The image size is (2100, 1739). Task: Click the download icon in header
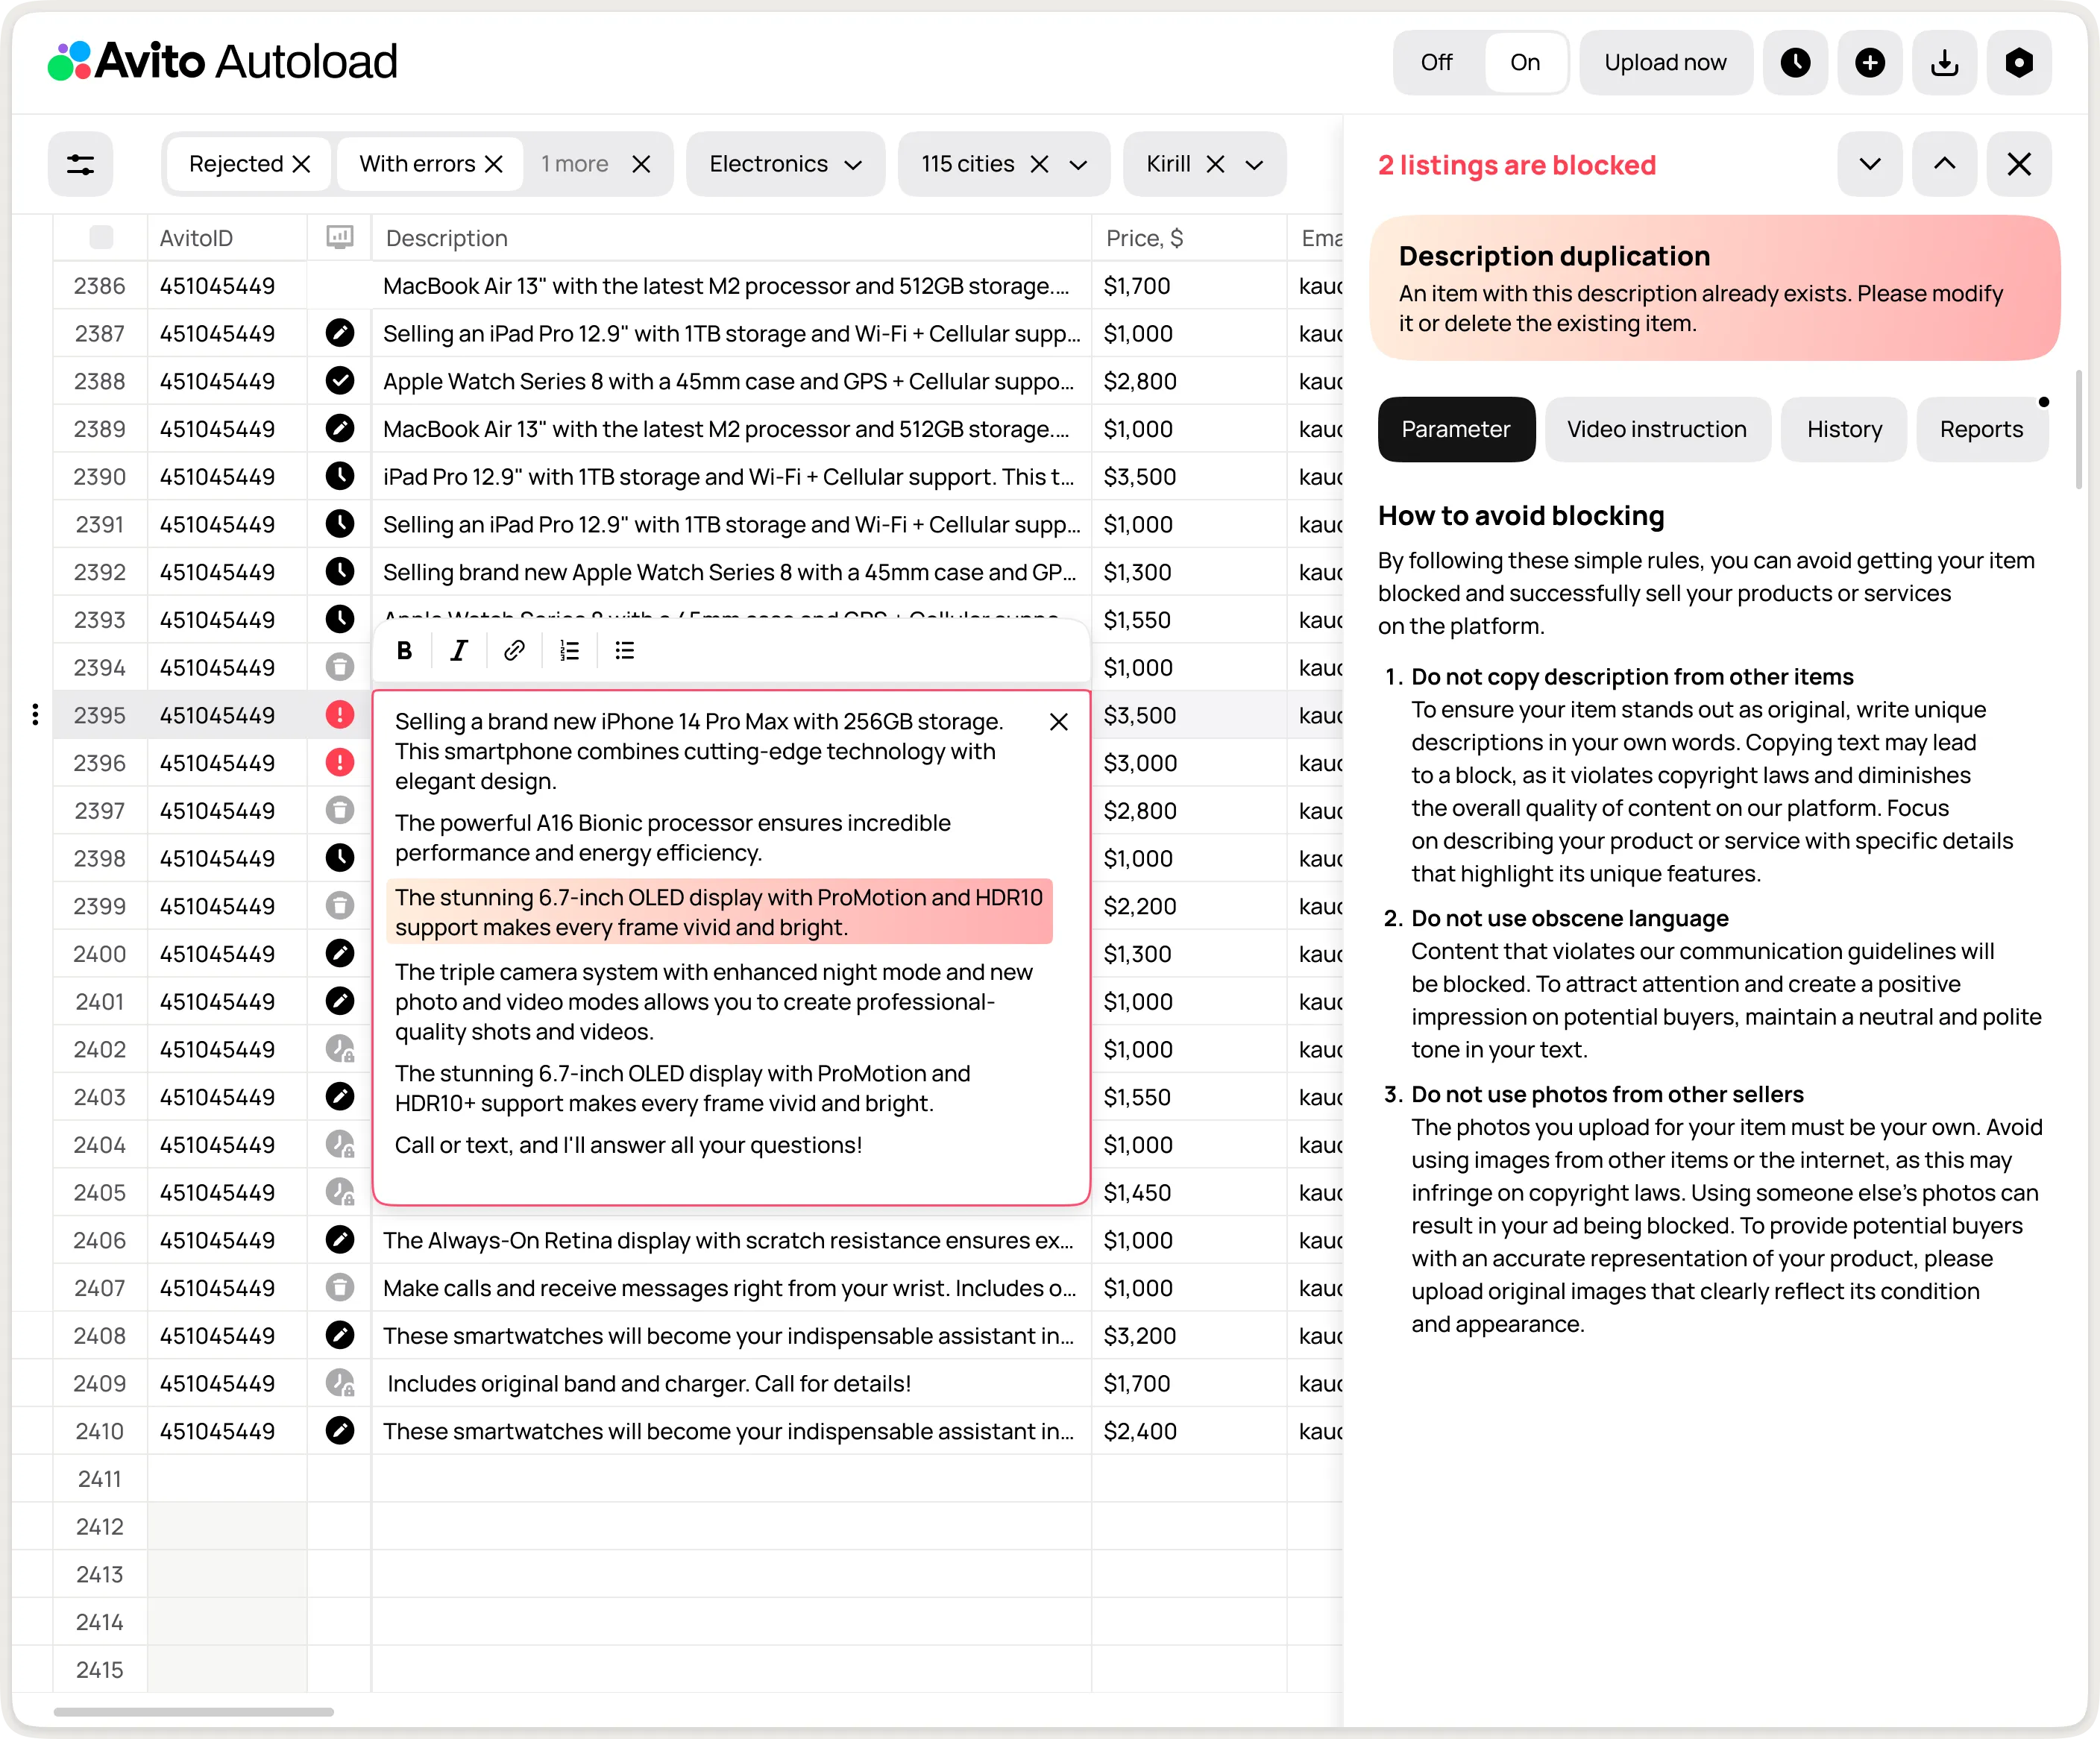1944,62
